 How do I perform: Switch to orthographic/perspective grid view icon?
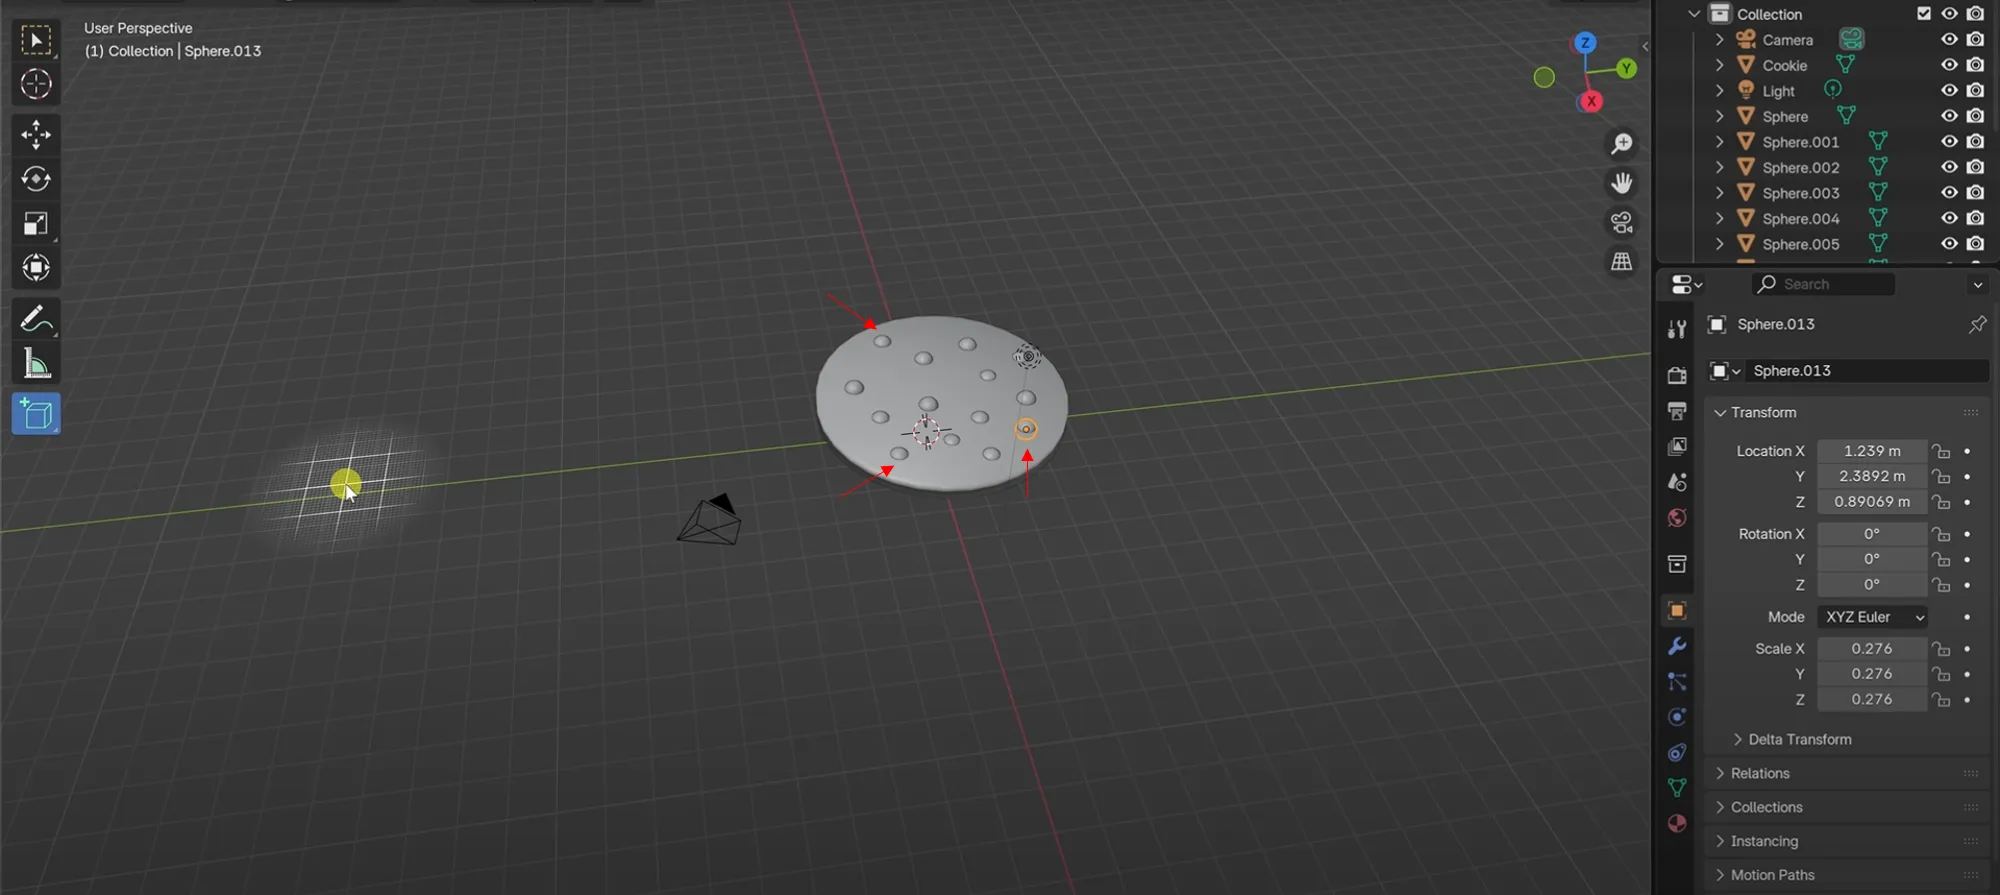[1622, 262]
